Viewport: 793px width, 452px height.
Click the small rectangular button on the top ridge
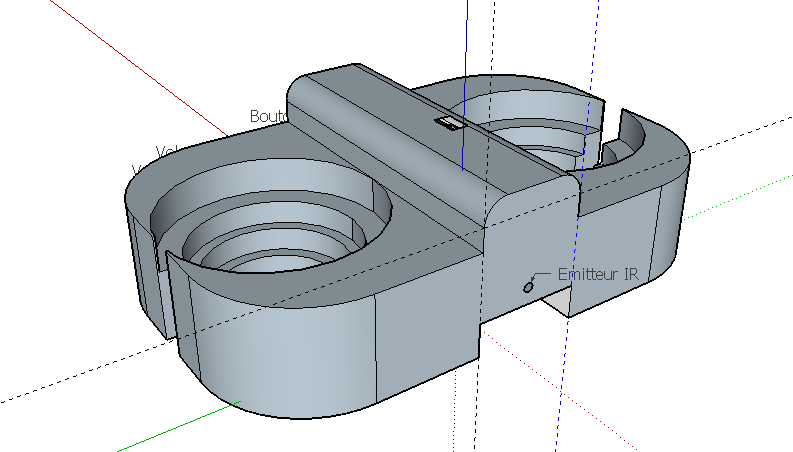449,123
